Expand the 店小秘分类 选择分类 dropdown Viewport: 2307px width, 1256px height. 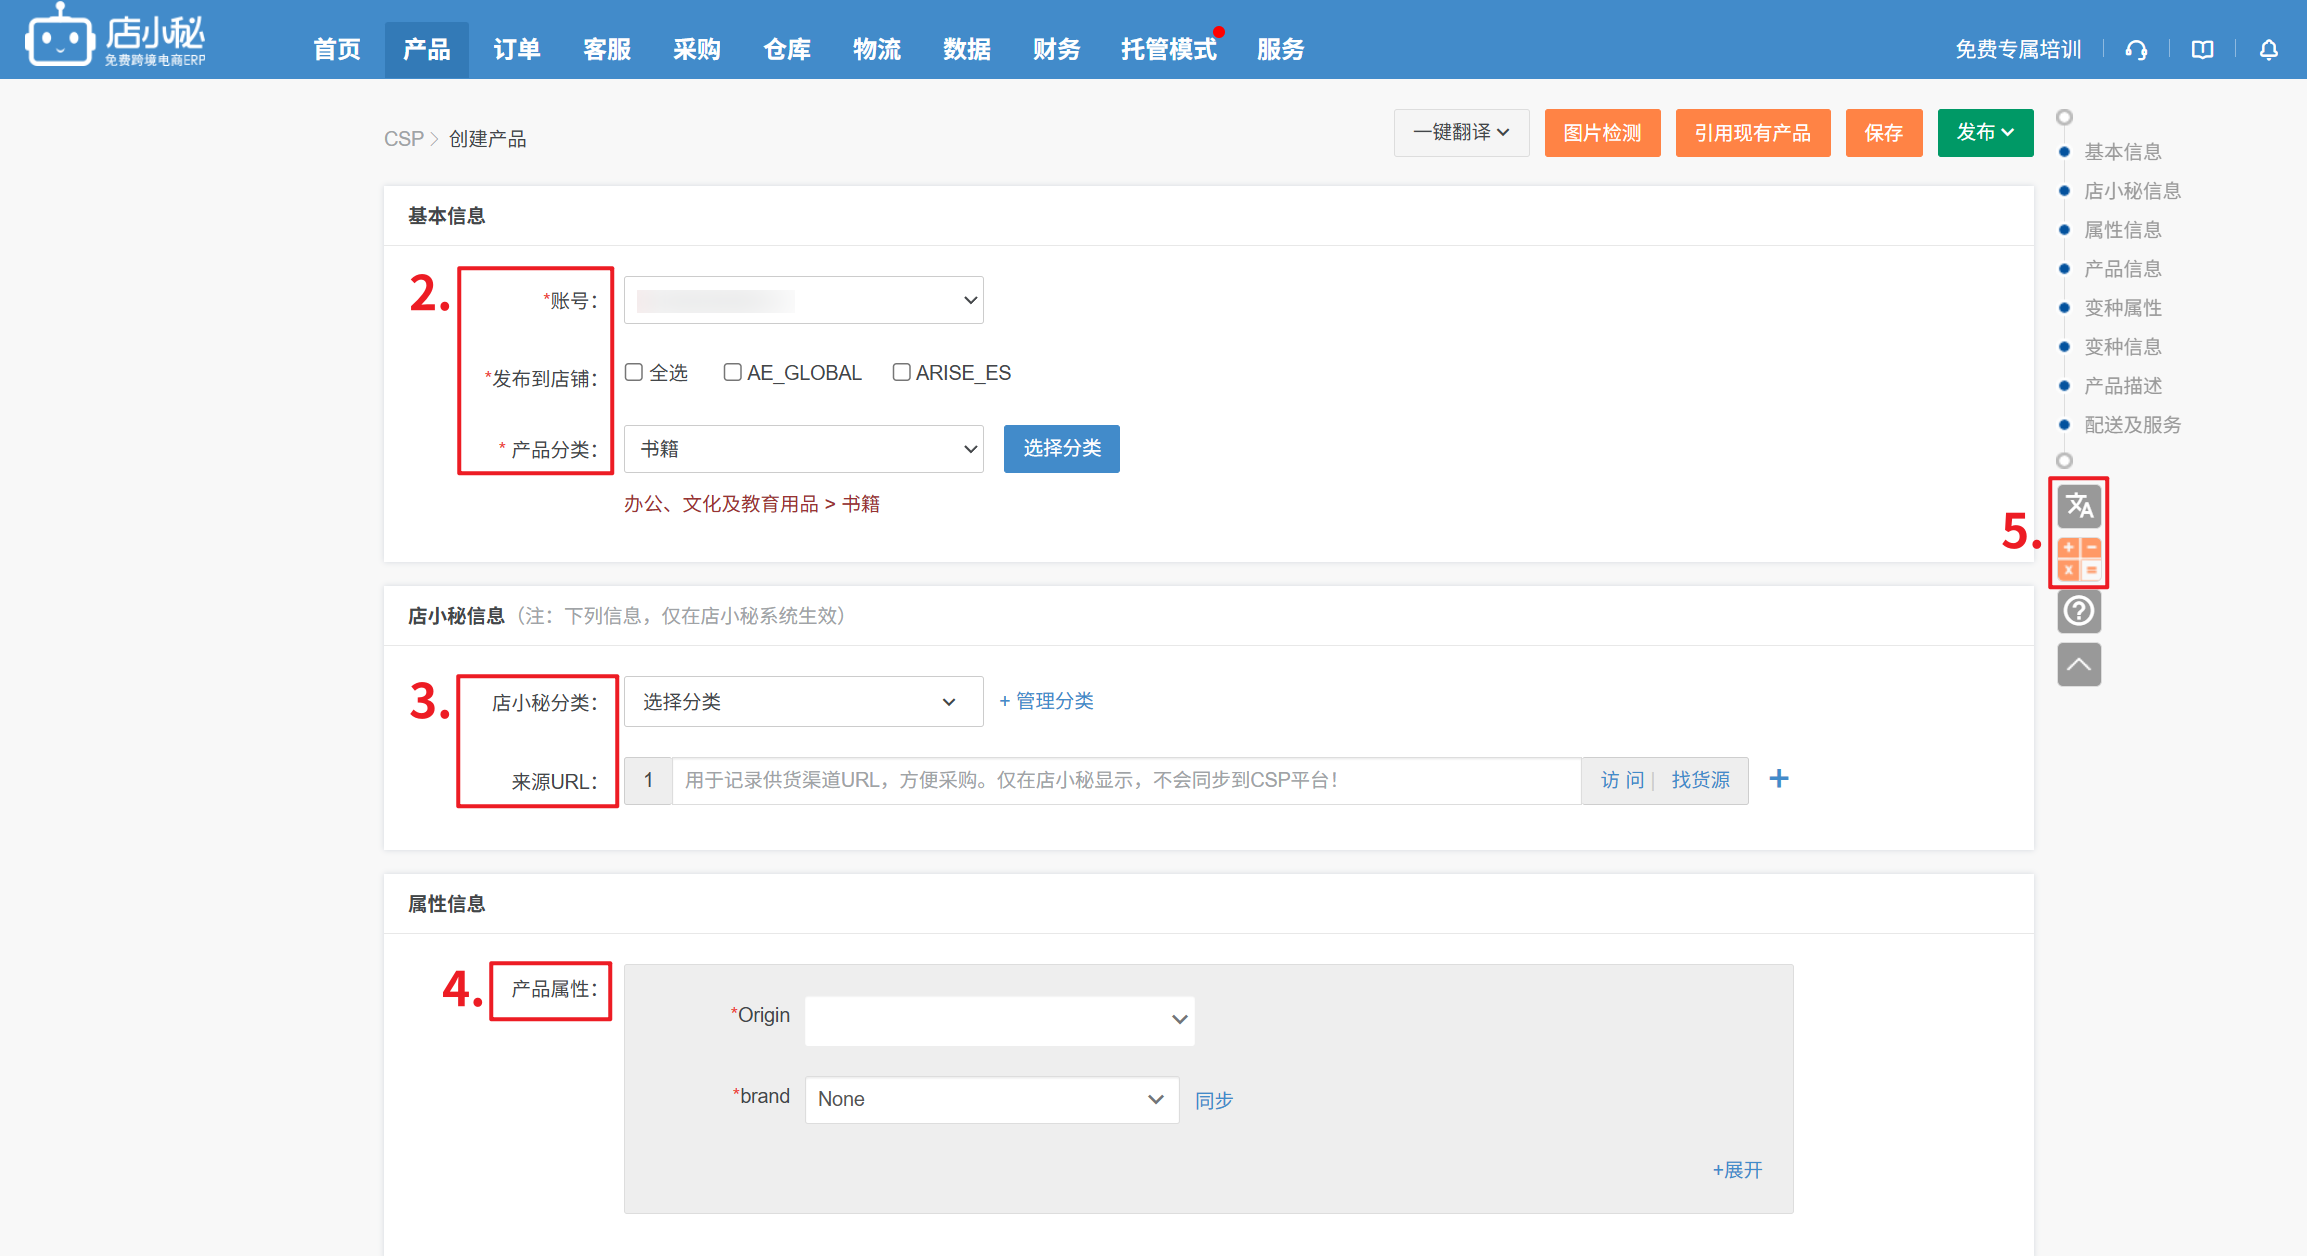tap(803, 702)
